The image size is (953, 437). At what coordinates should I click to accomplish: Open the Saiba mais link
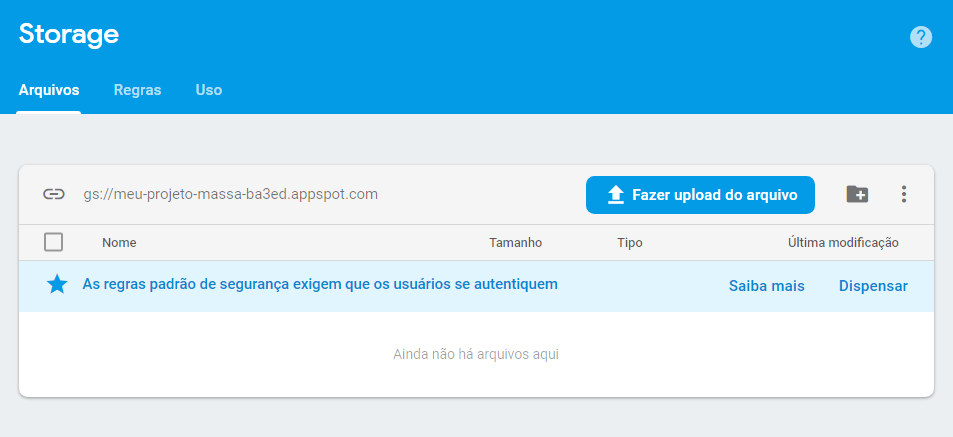point(766,286)
